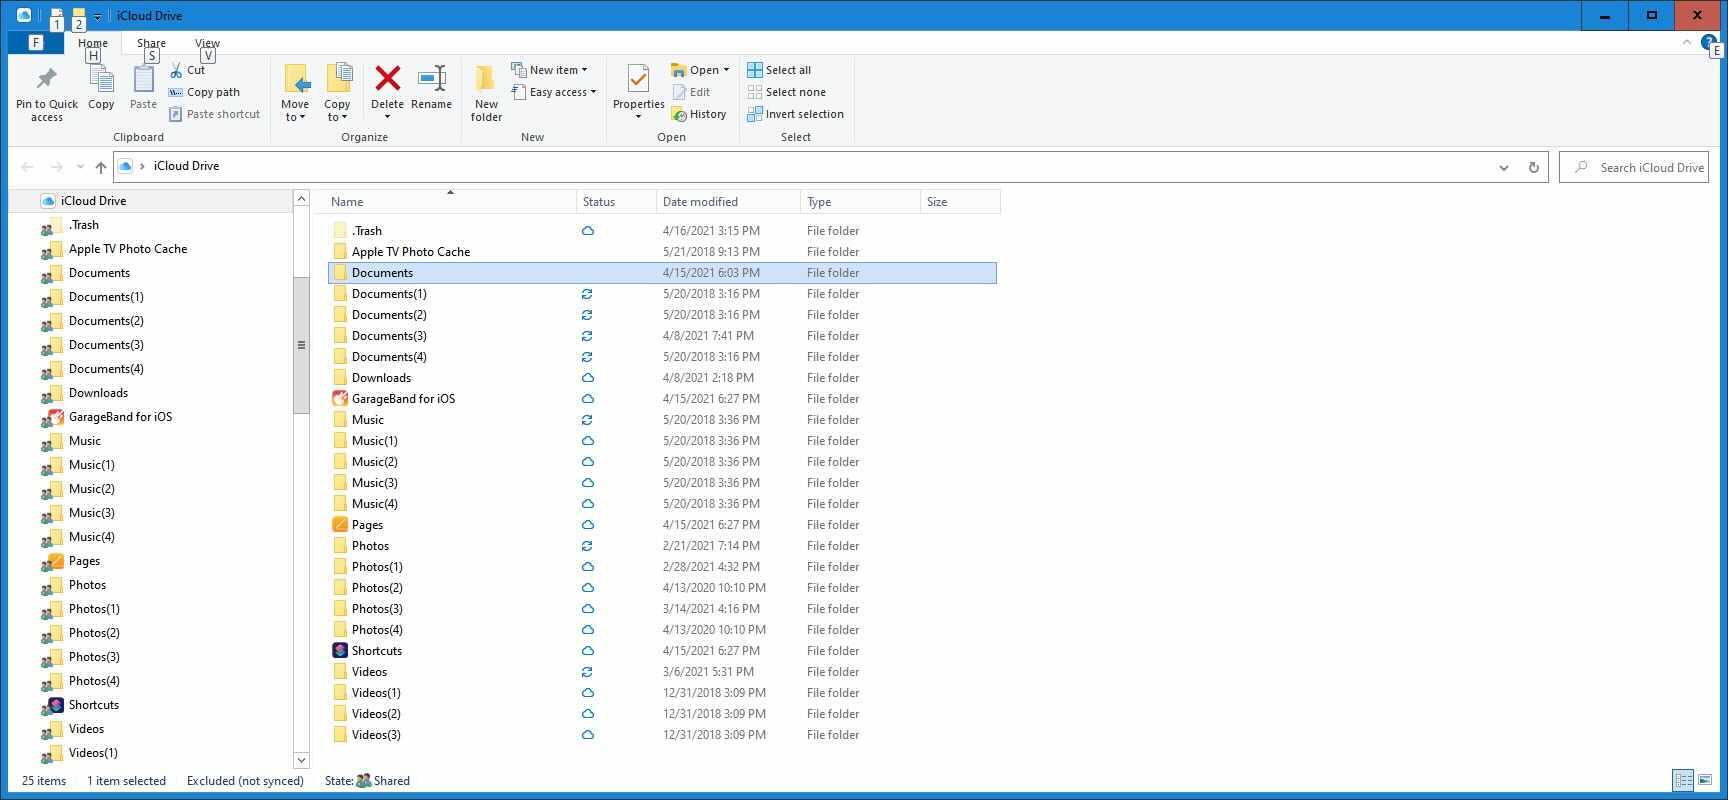1728x800 pixels.
Task: Switch to the View tab
Action: pos(207,43)
